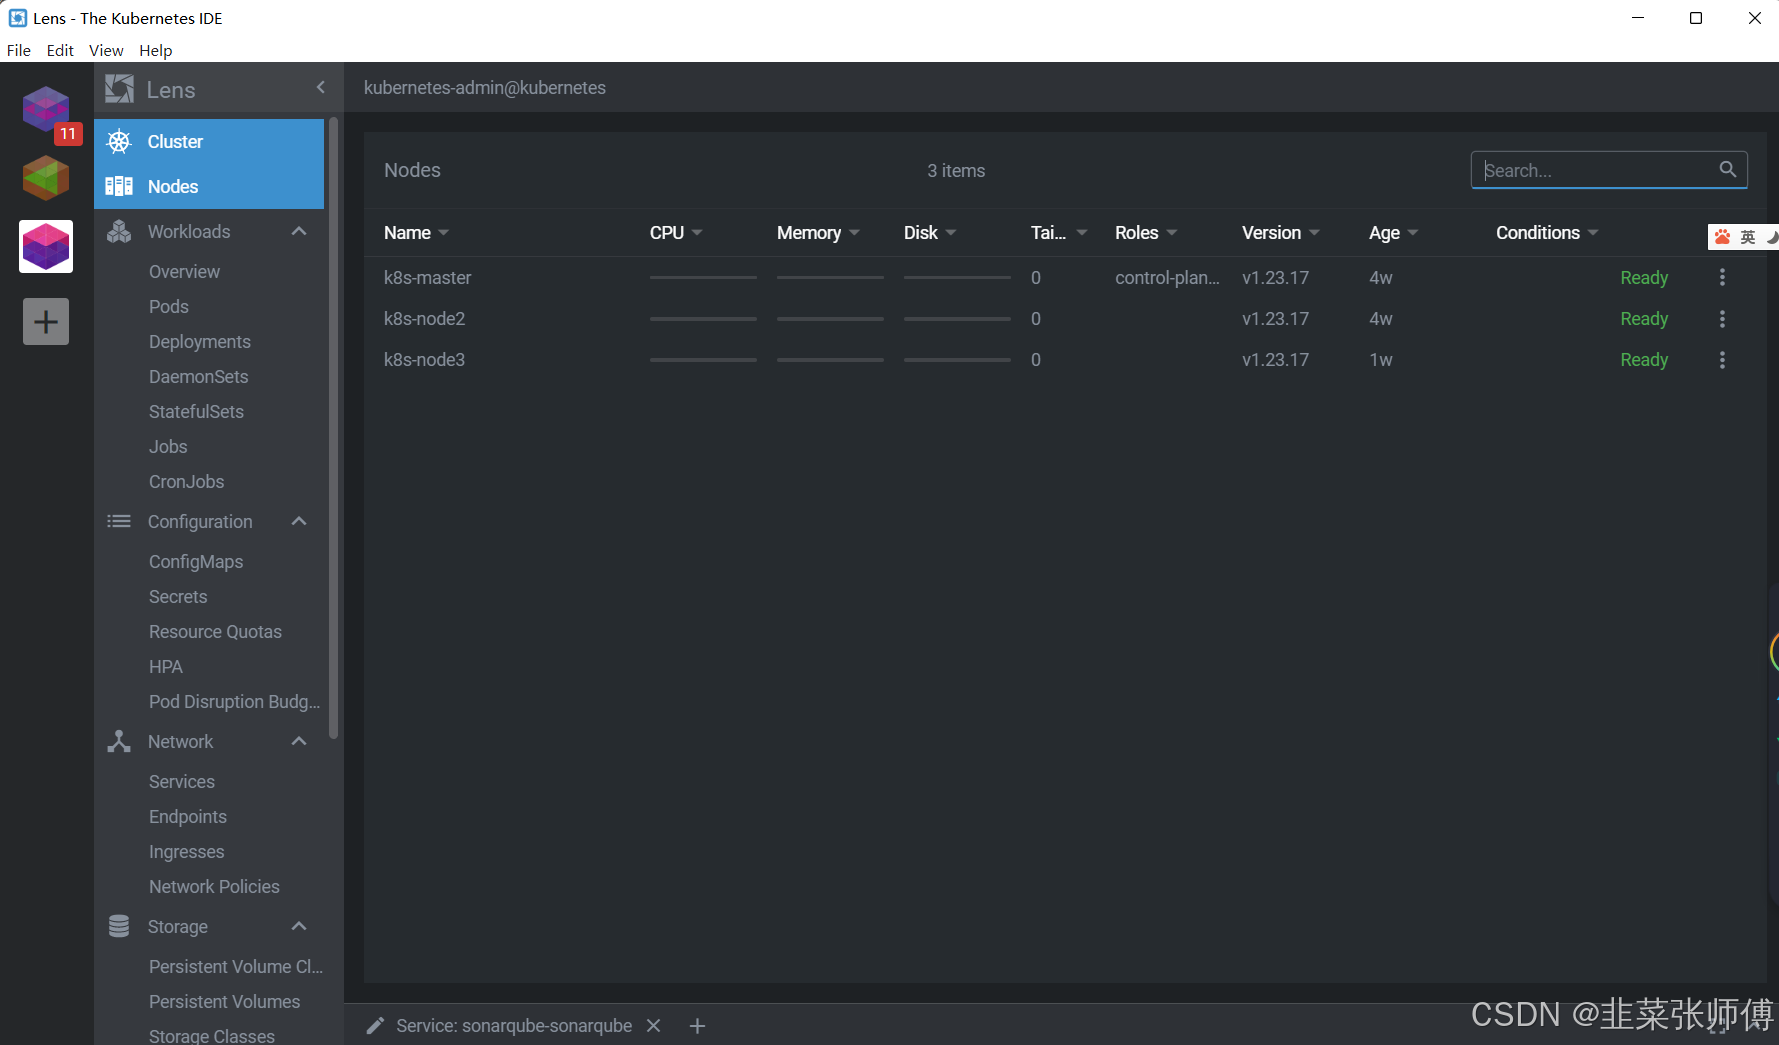The width and height of the screenshot is (1779, 1045).
Task: Open the View menu
Action: 106,50
